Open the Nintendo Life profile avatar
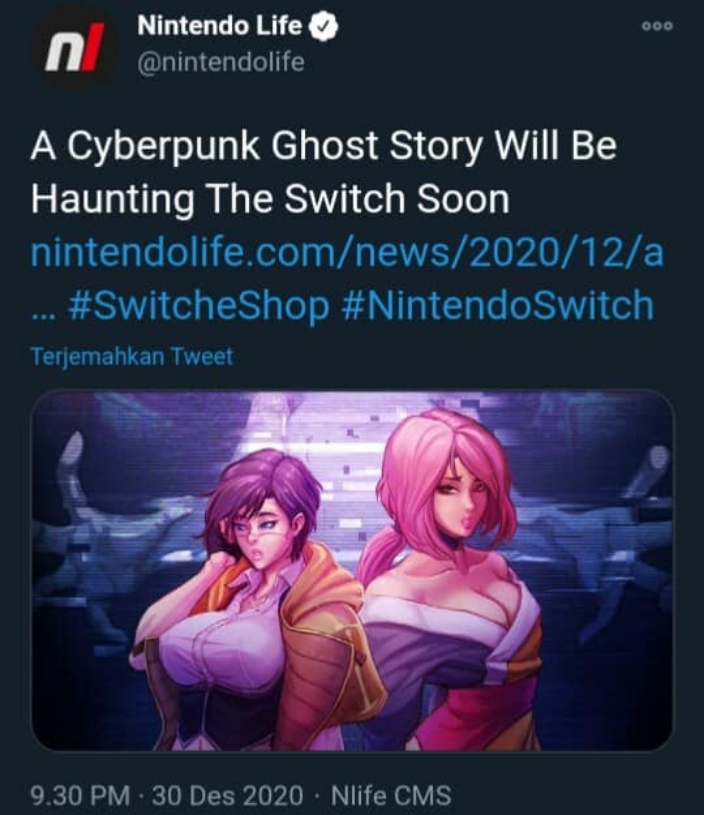This screenshot has width=704, height=815. [74, 46]
